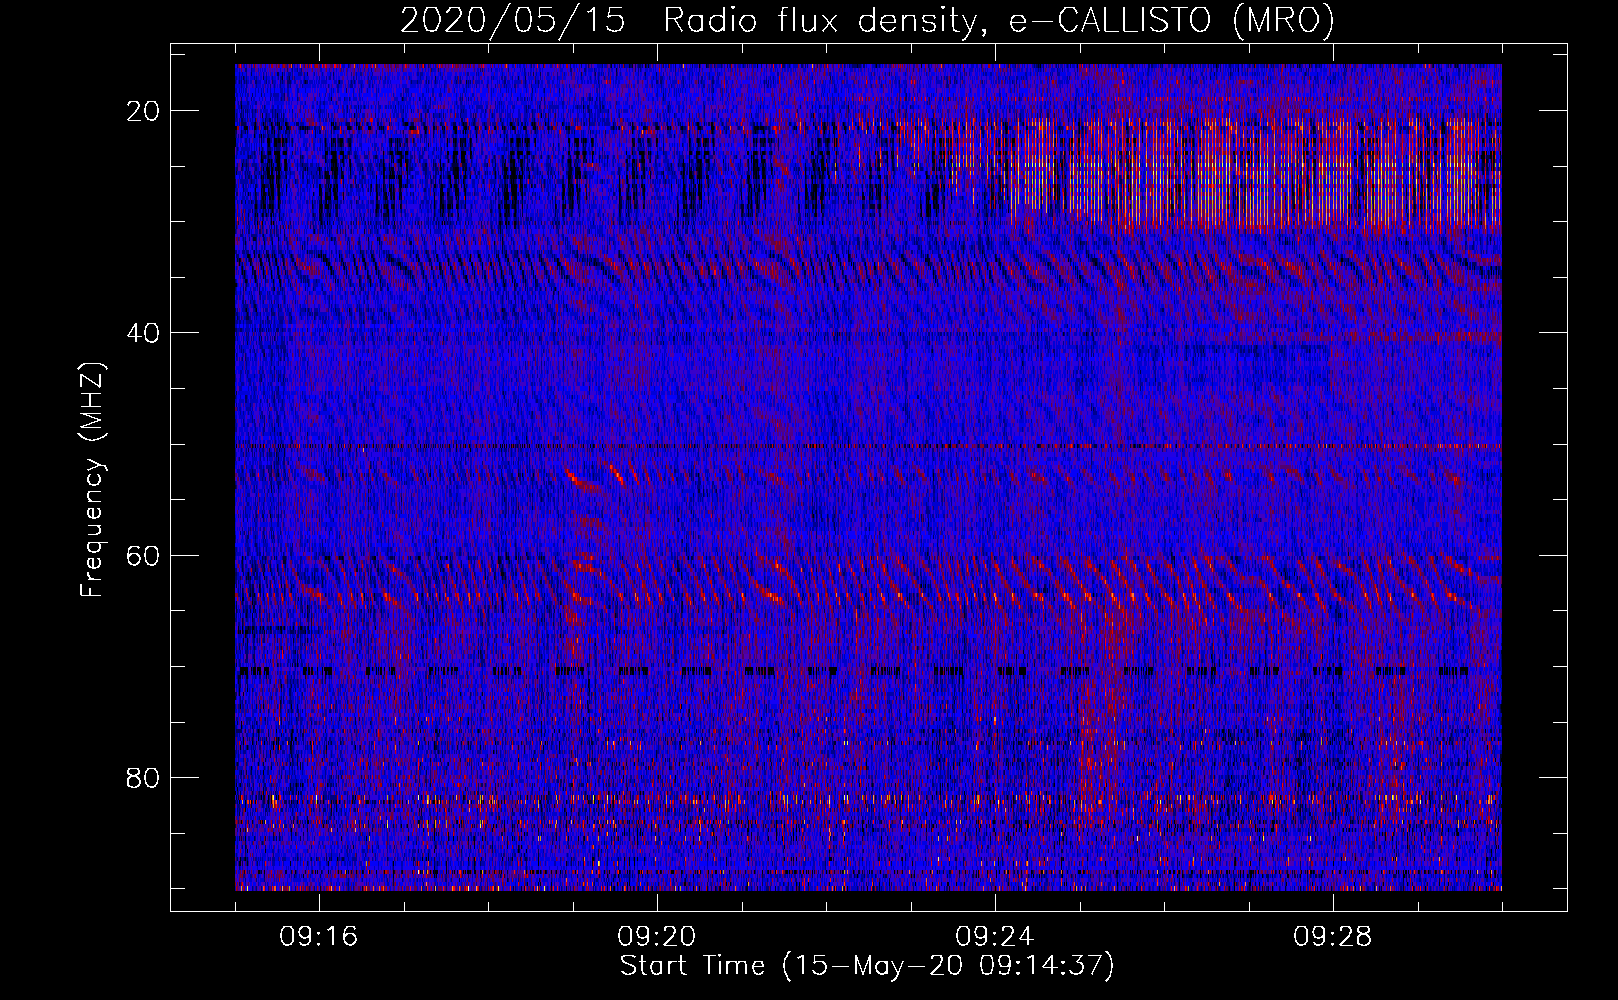Screen dimensions: 1618x1000
Task: Click the 20 frequency tick label
Action: point(144,111)
